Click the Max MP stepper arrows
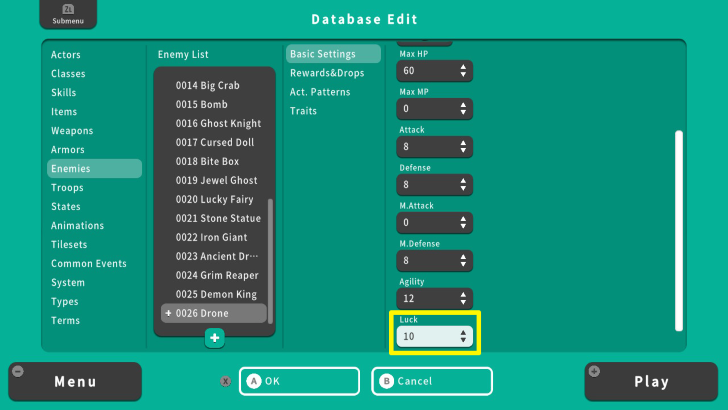The height and width of the screenshot is (410, 728). pos(463,109)
